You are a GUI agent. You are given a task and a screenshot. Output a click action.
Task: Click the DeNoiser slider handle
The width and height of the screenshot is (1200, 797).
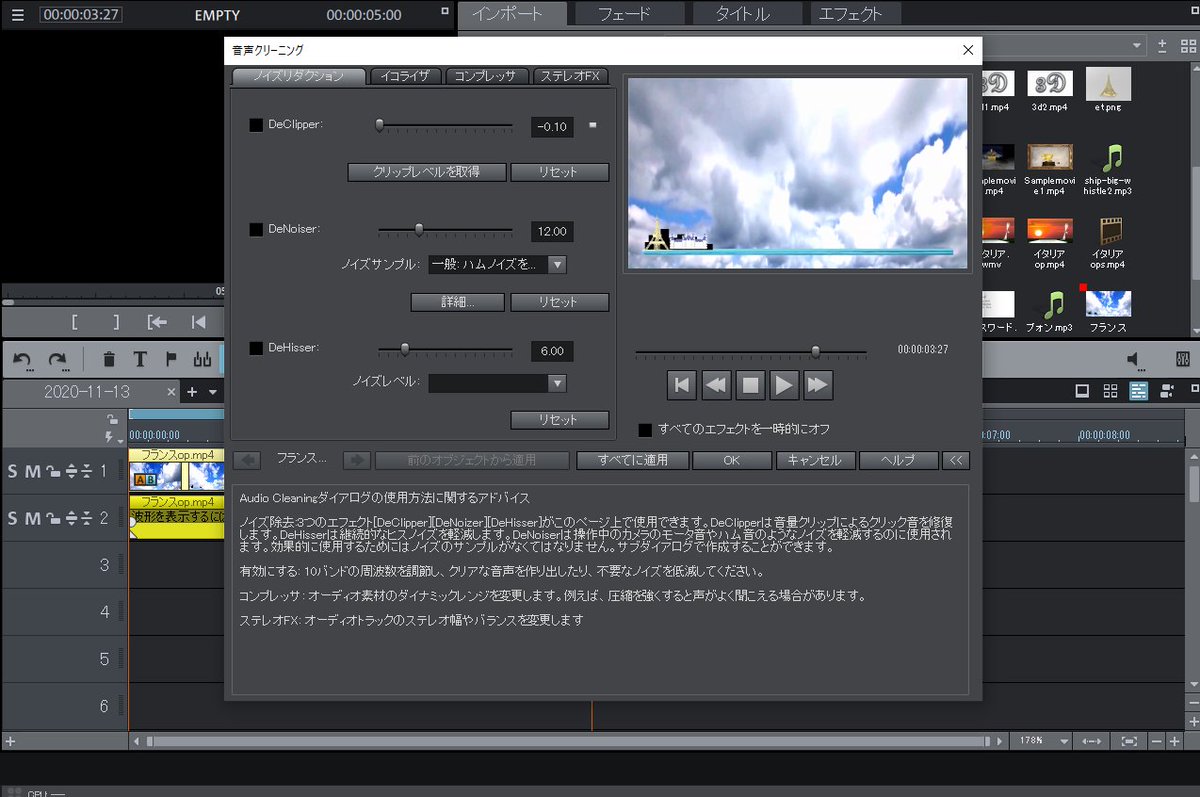(419, 229)
